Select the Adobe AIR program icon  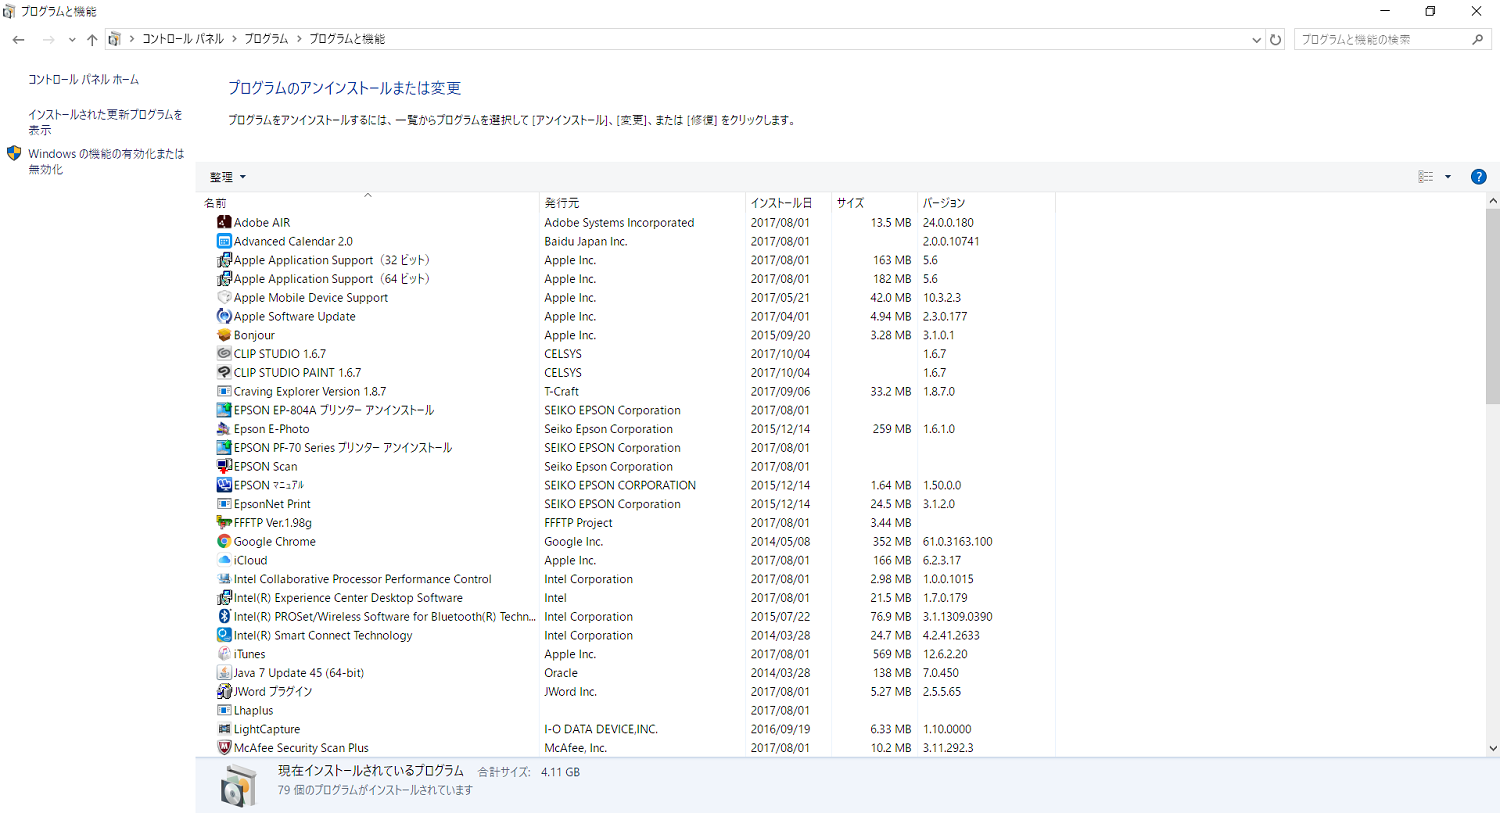tap(224, 222)
